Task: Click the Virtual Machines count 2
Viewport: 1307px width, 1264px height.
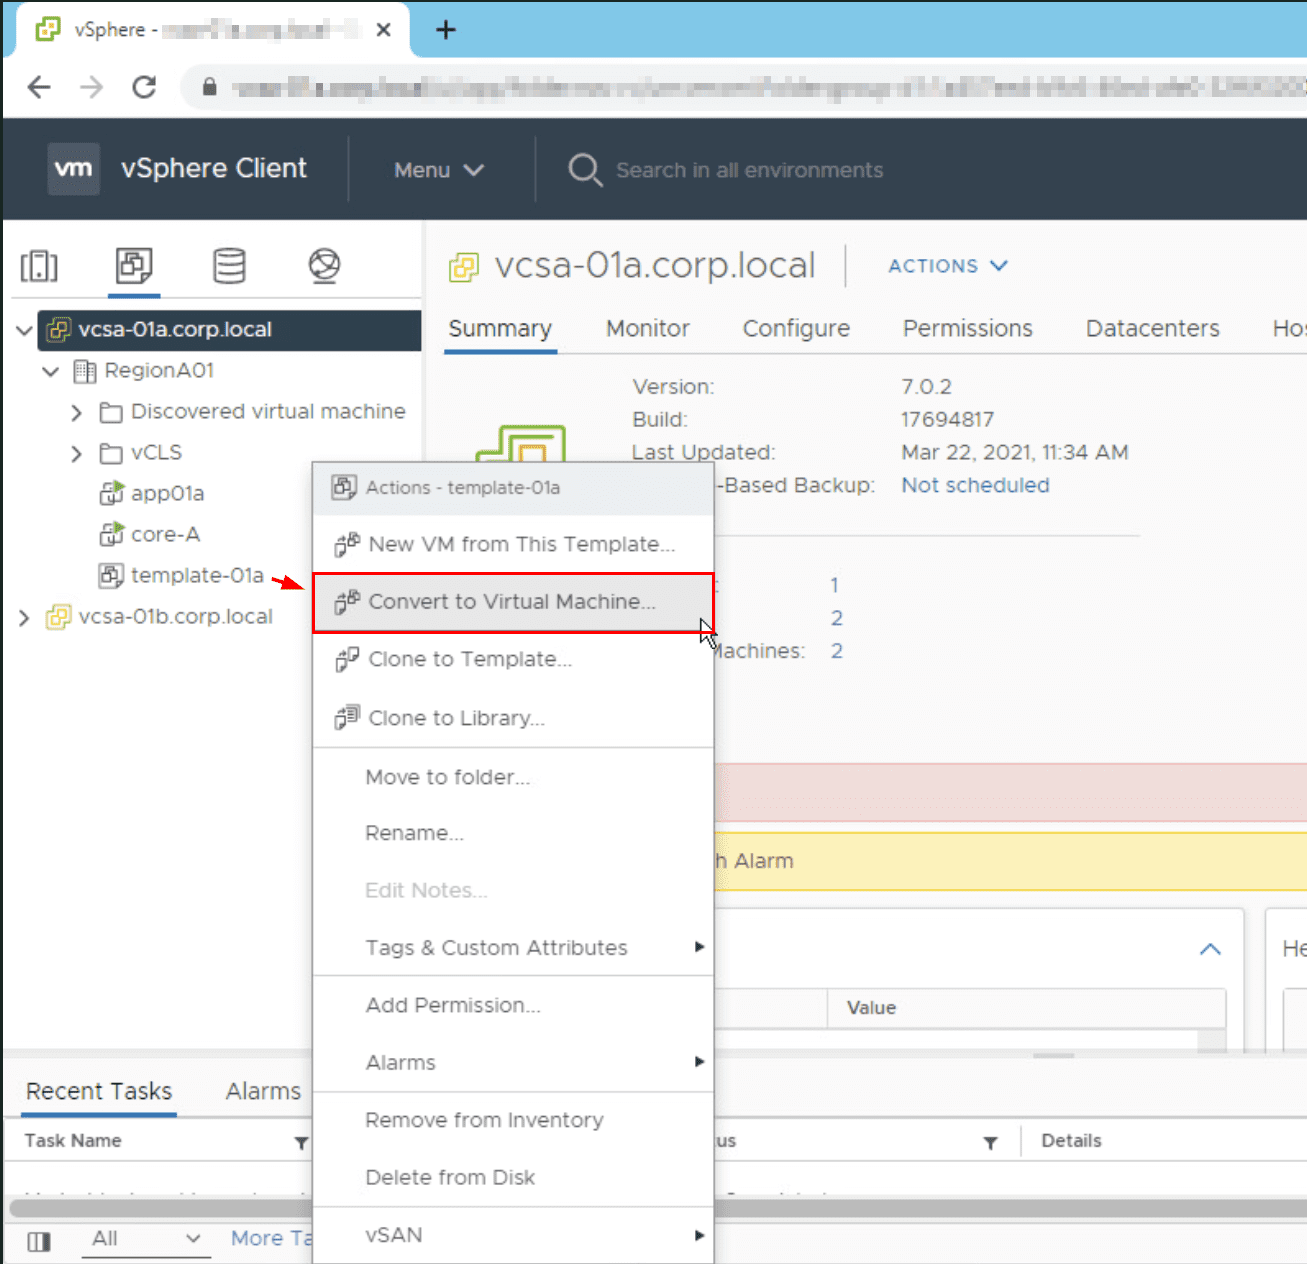Action: point(836,651)
